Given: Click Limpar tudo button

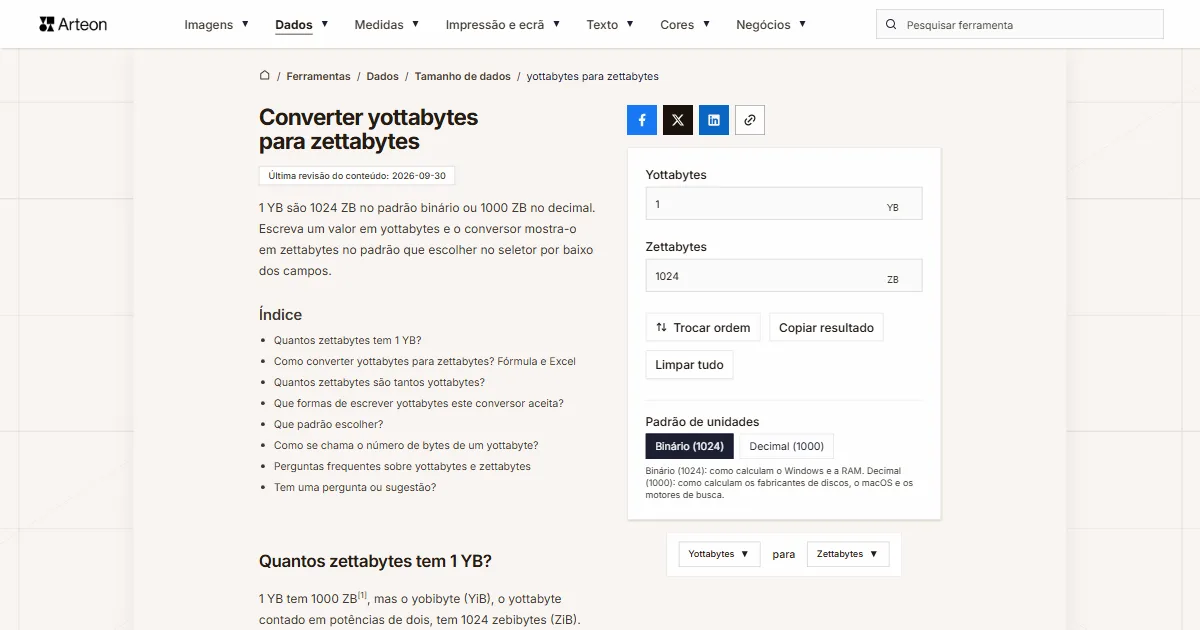Looking at the screenshot, I should point(690,365).
